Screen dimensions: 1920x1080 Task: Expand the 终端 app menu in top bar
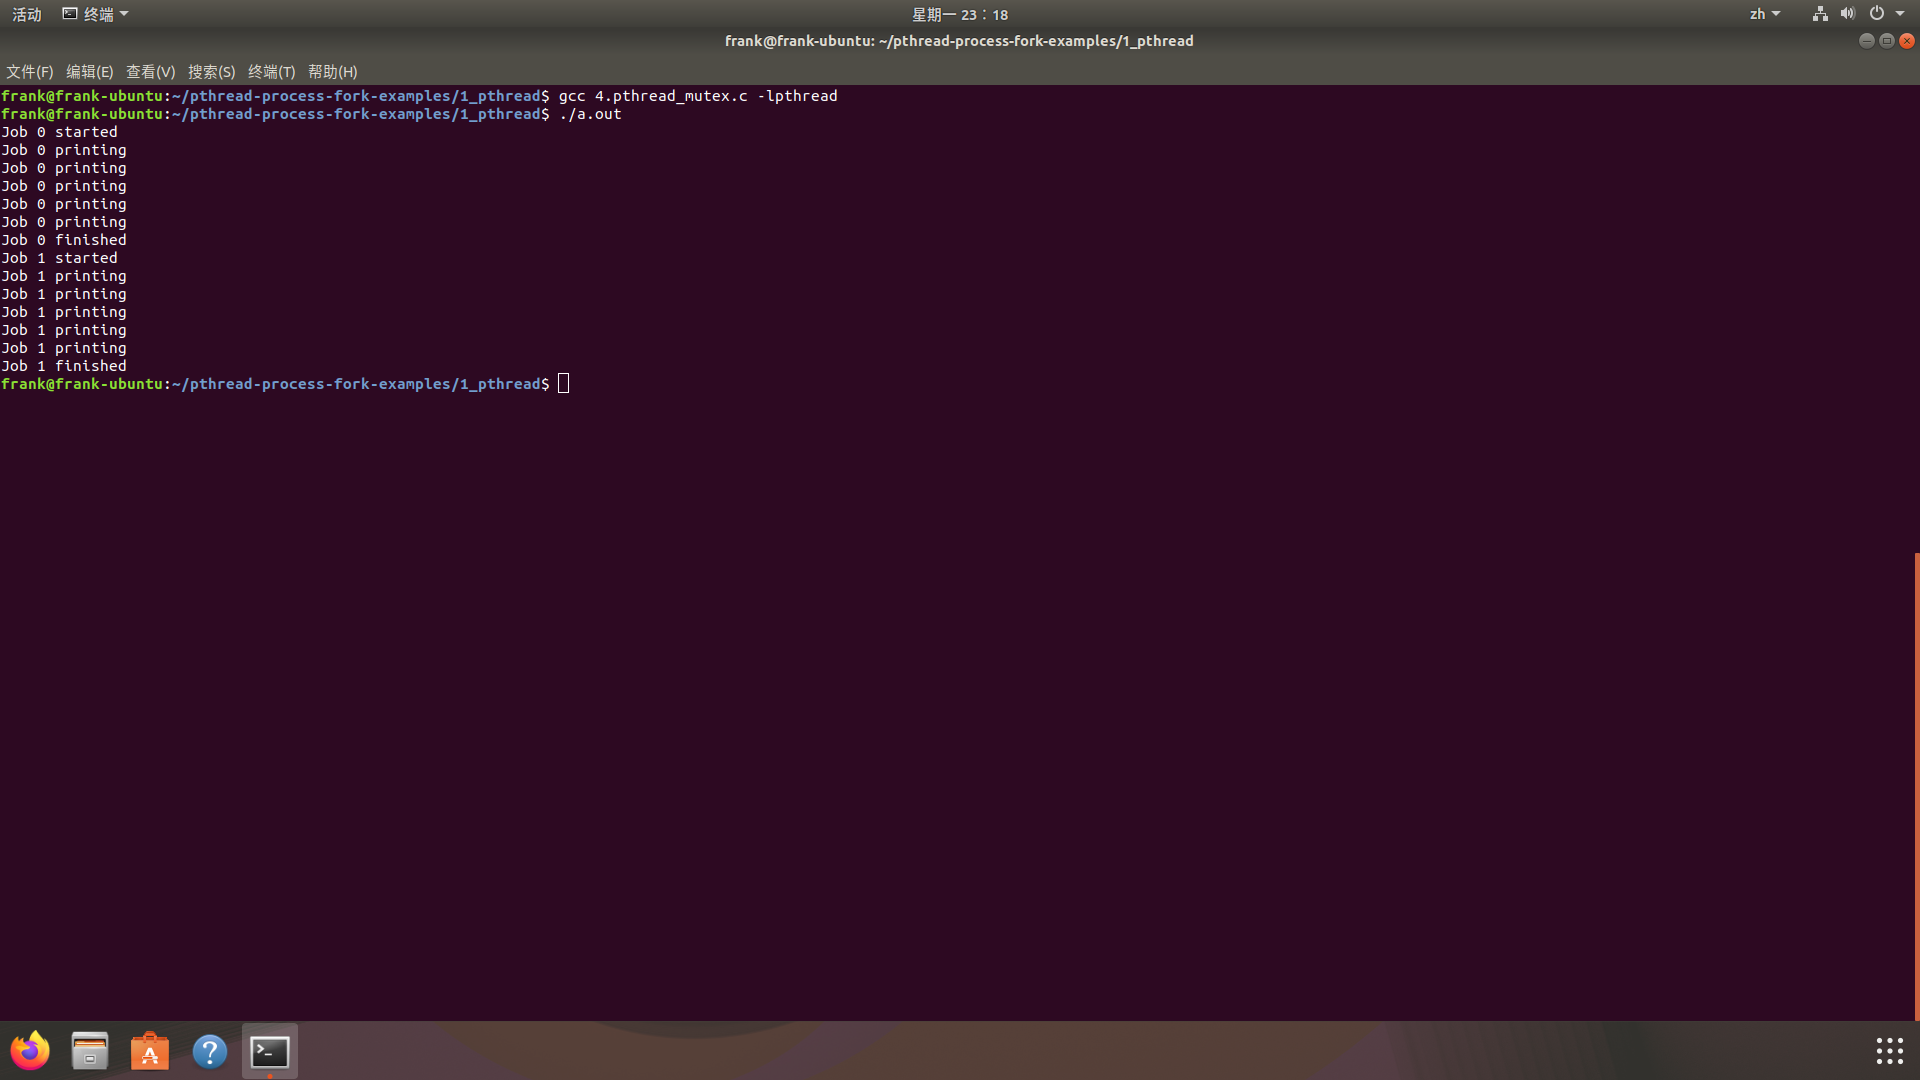96,14
